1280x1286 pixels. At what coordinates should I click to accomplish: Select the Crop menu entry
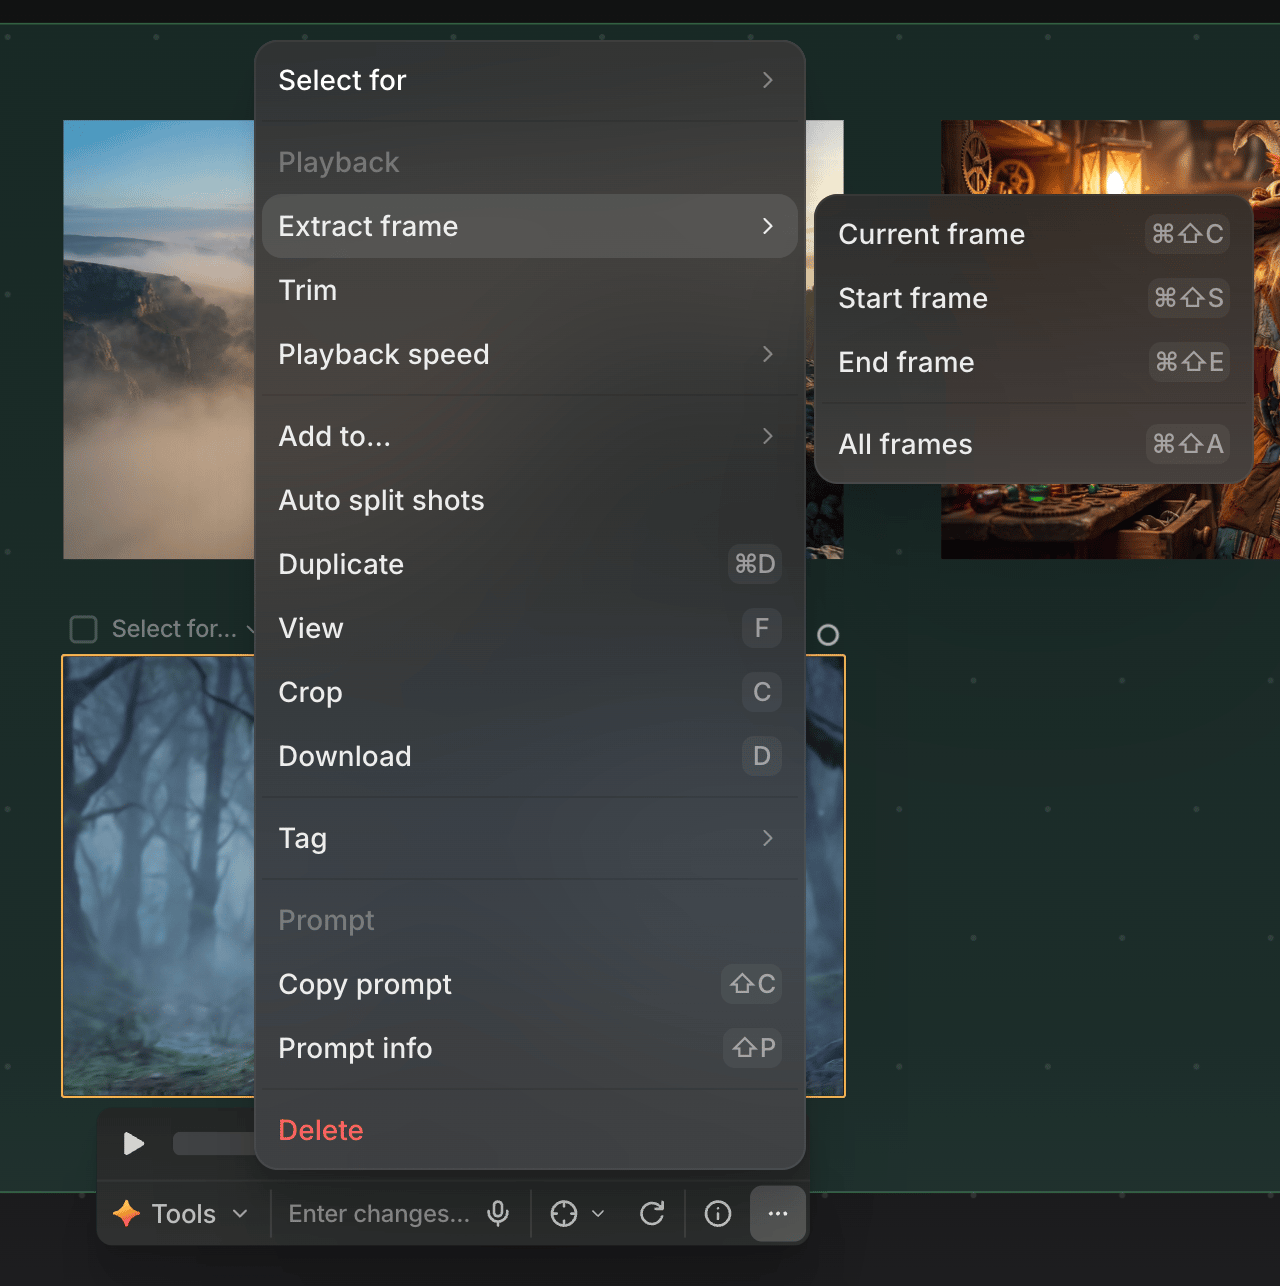tap(530, 692)
